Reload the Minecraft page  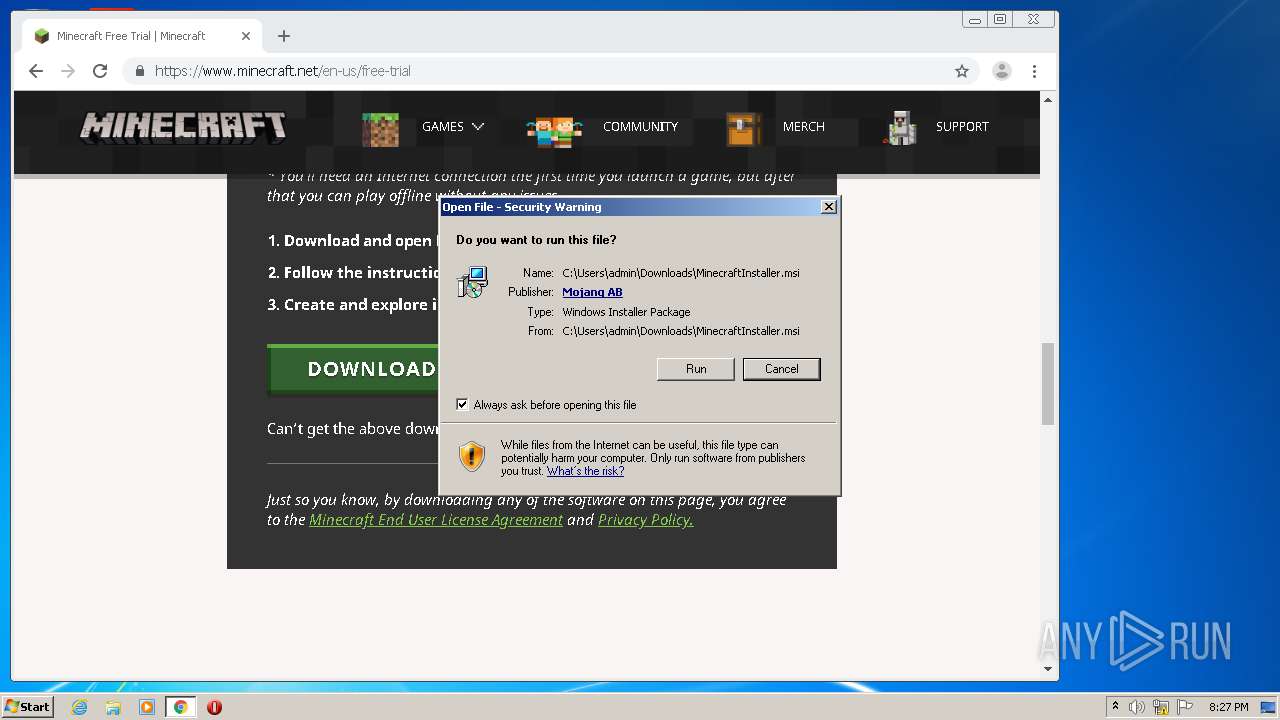[100, 71]
